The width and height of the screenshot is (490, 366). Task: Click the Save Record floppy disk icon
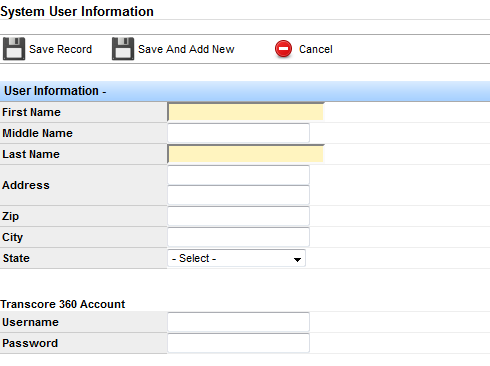[x=14, y=49]
